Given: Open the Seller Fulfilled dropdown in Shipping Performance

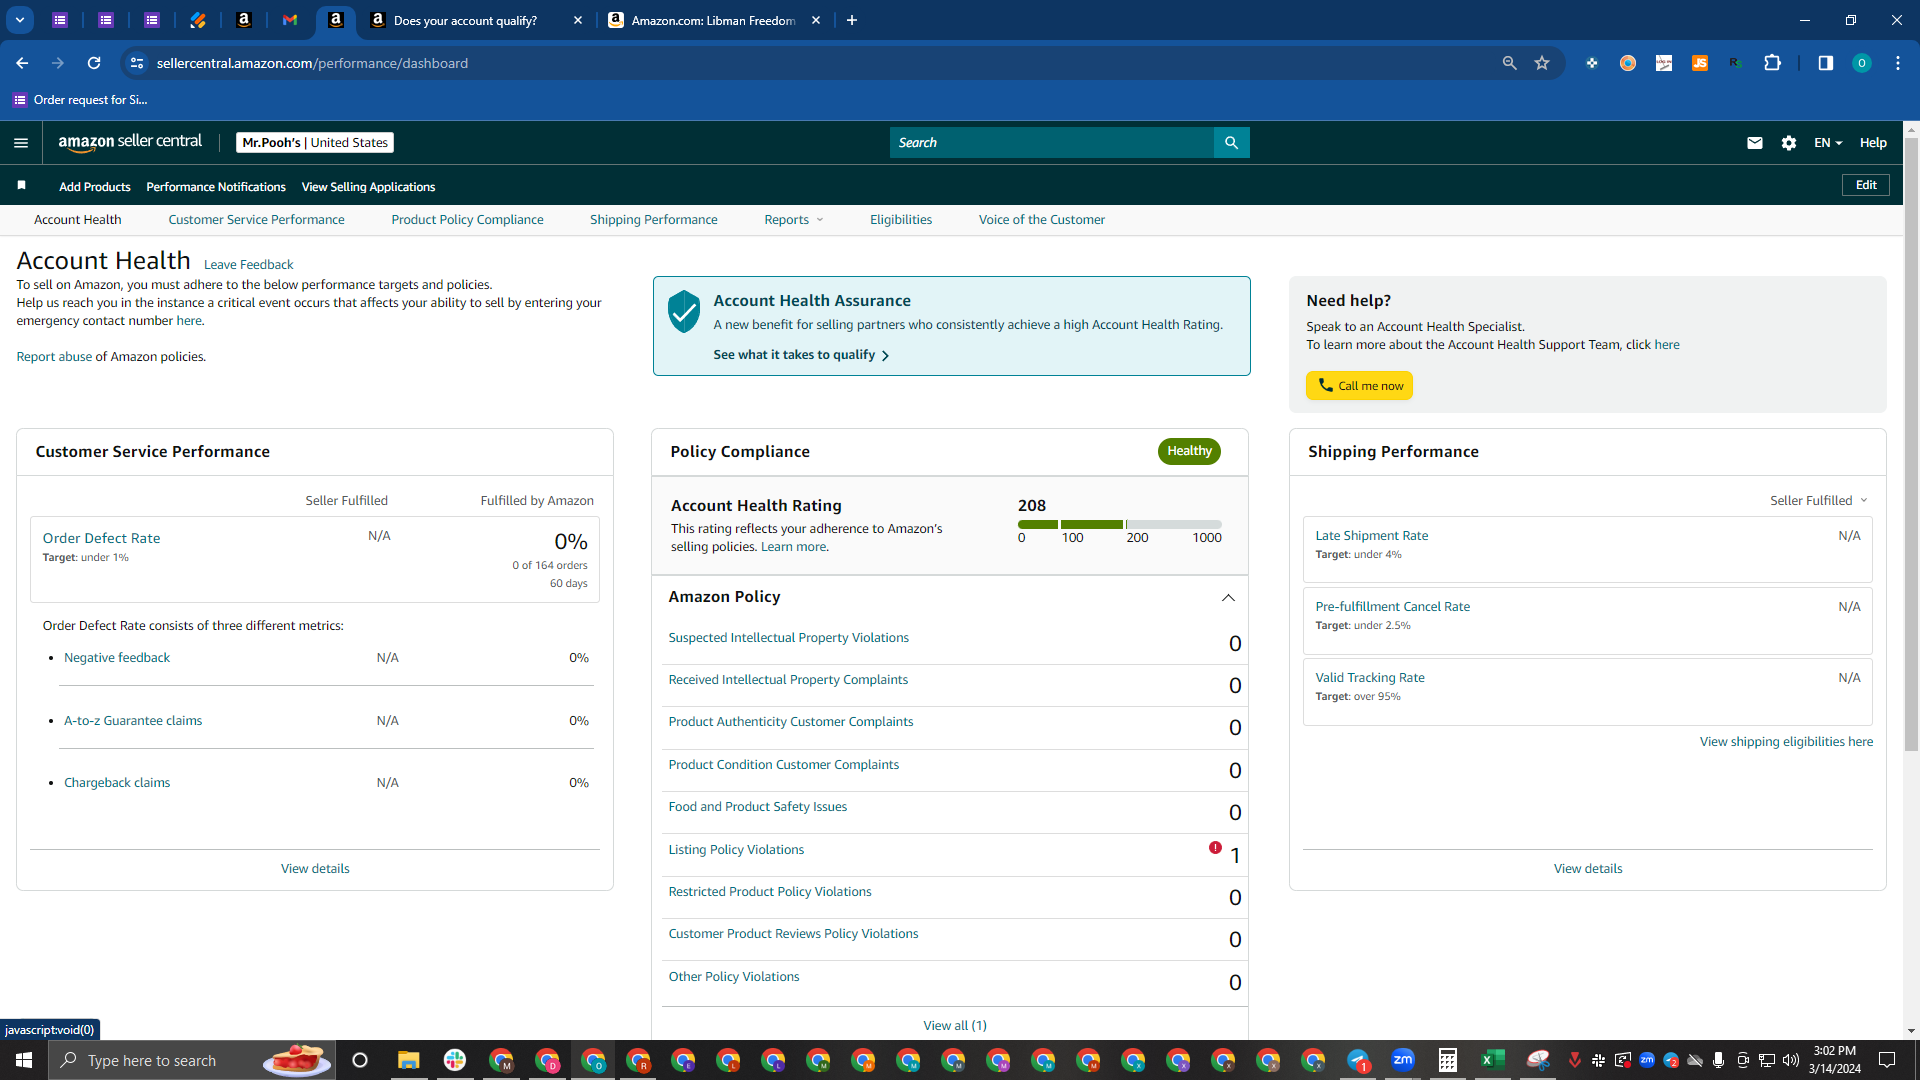Looking at the screenshot, I should click(x=1818, y=500).
